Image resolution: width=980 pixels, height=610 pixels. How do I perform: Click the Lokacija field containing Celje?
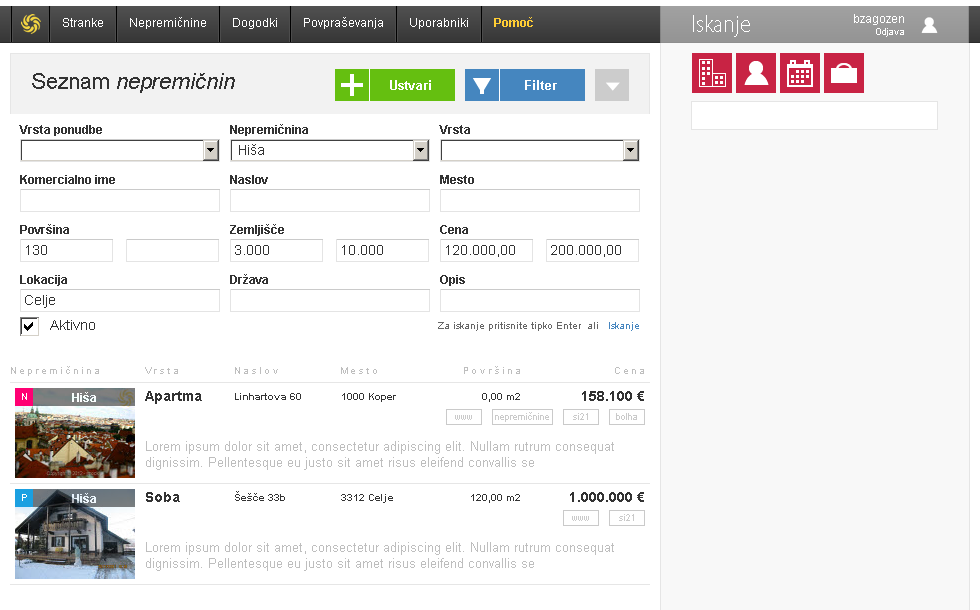pos(119,300)
